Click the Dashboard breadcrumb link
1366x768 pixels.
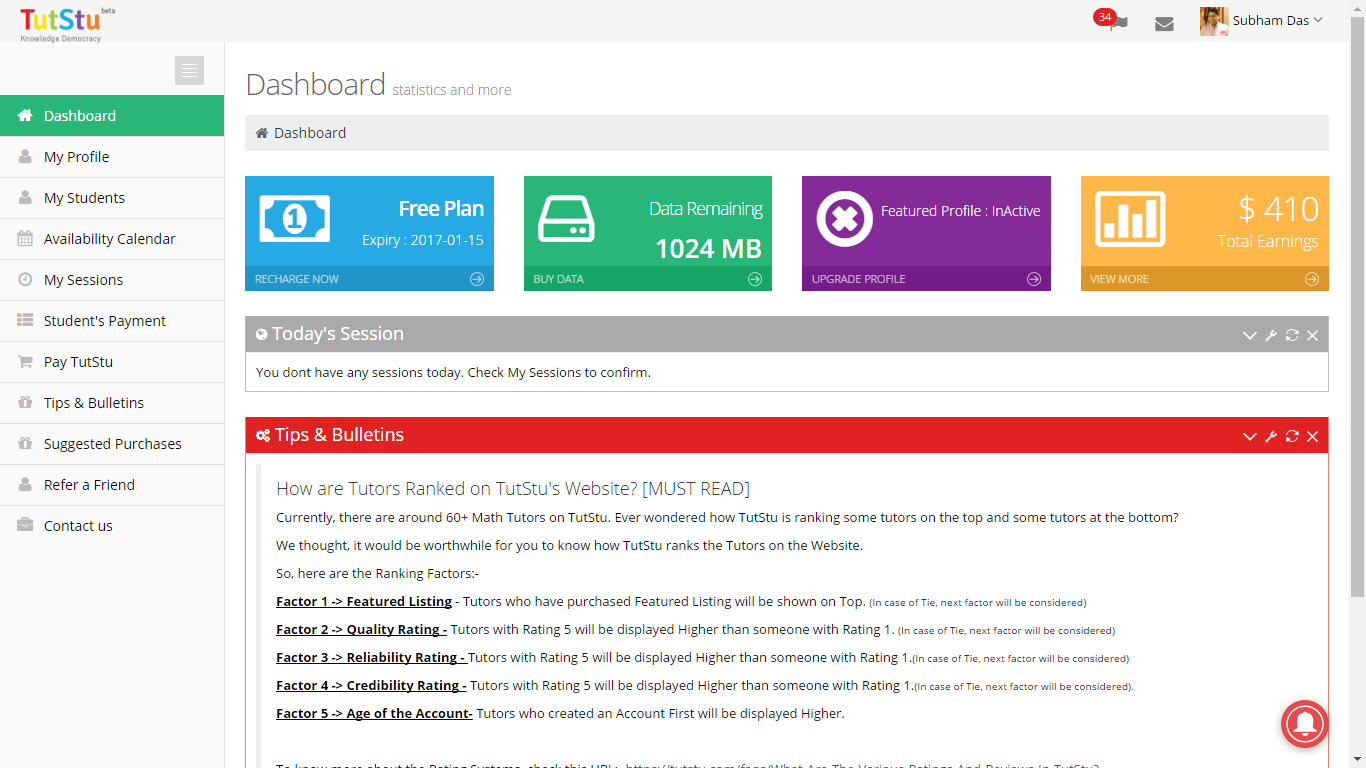coord(310,133)
